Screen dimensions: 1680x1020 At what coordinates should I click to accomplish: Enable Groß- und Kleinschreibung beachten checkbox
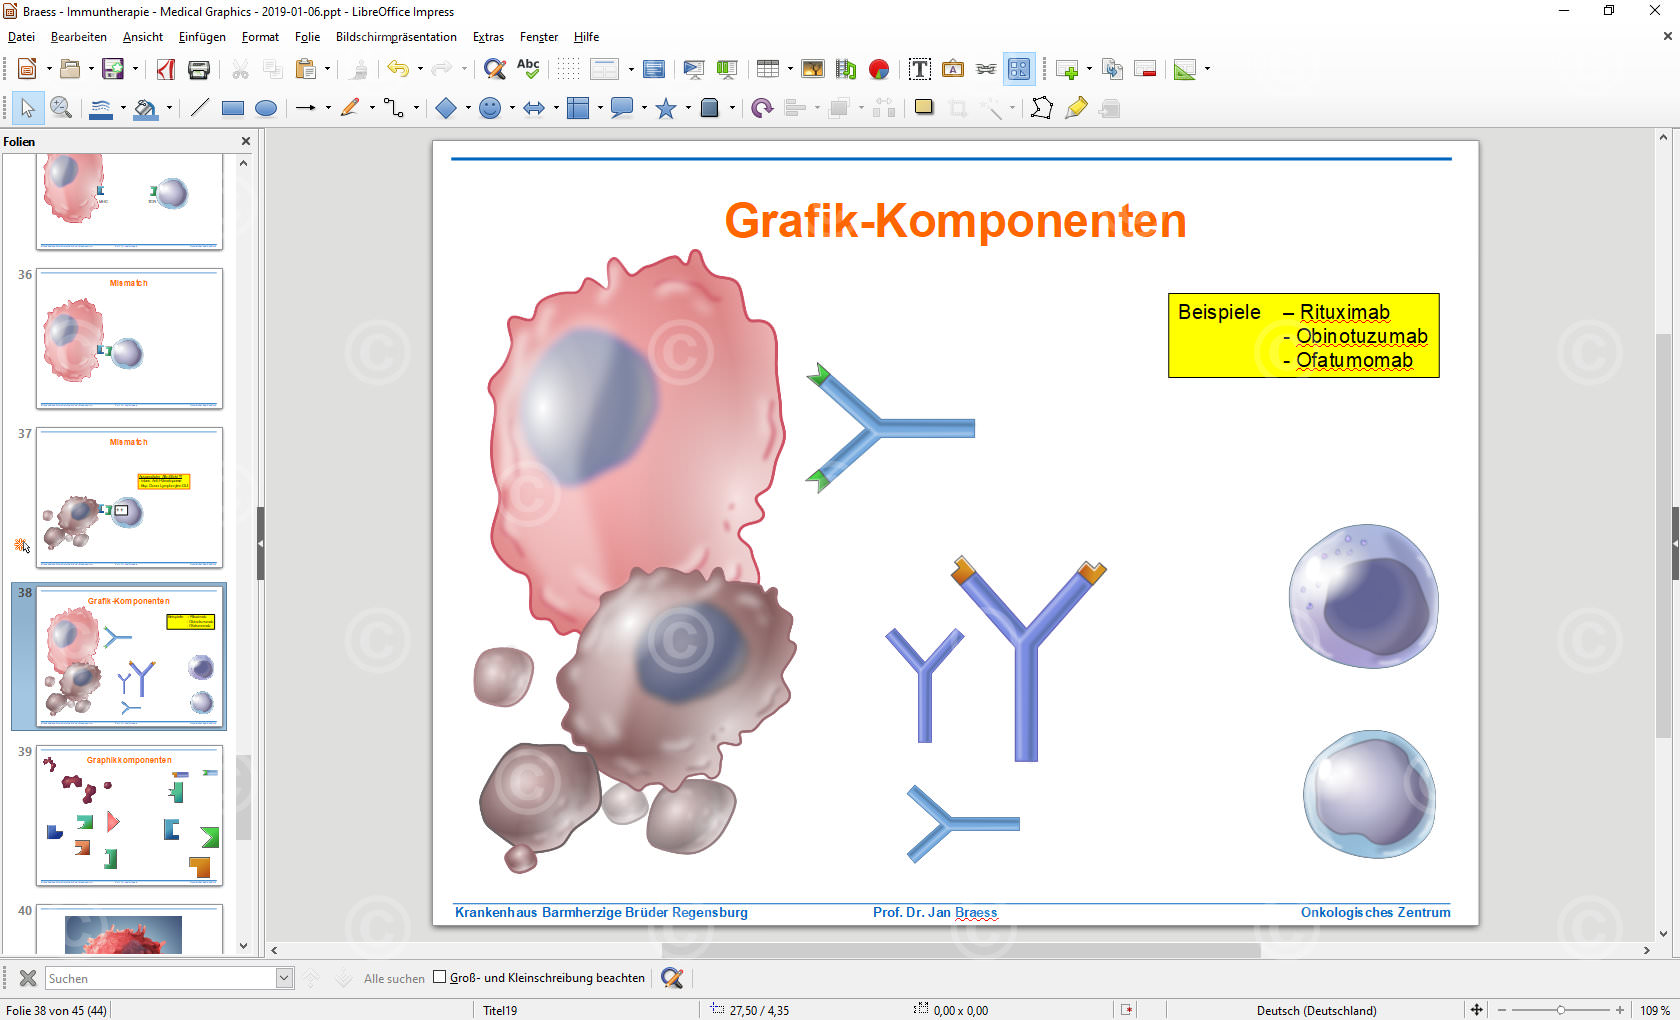tap(439, 977)
